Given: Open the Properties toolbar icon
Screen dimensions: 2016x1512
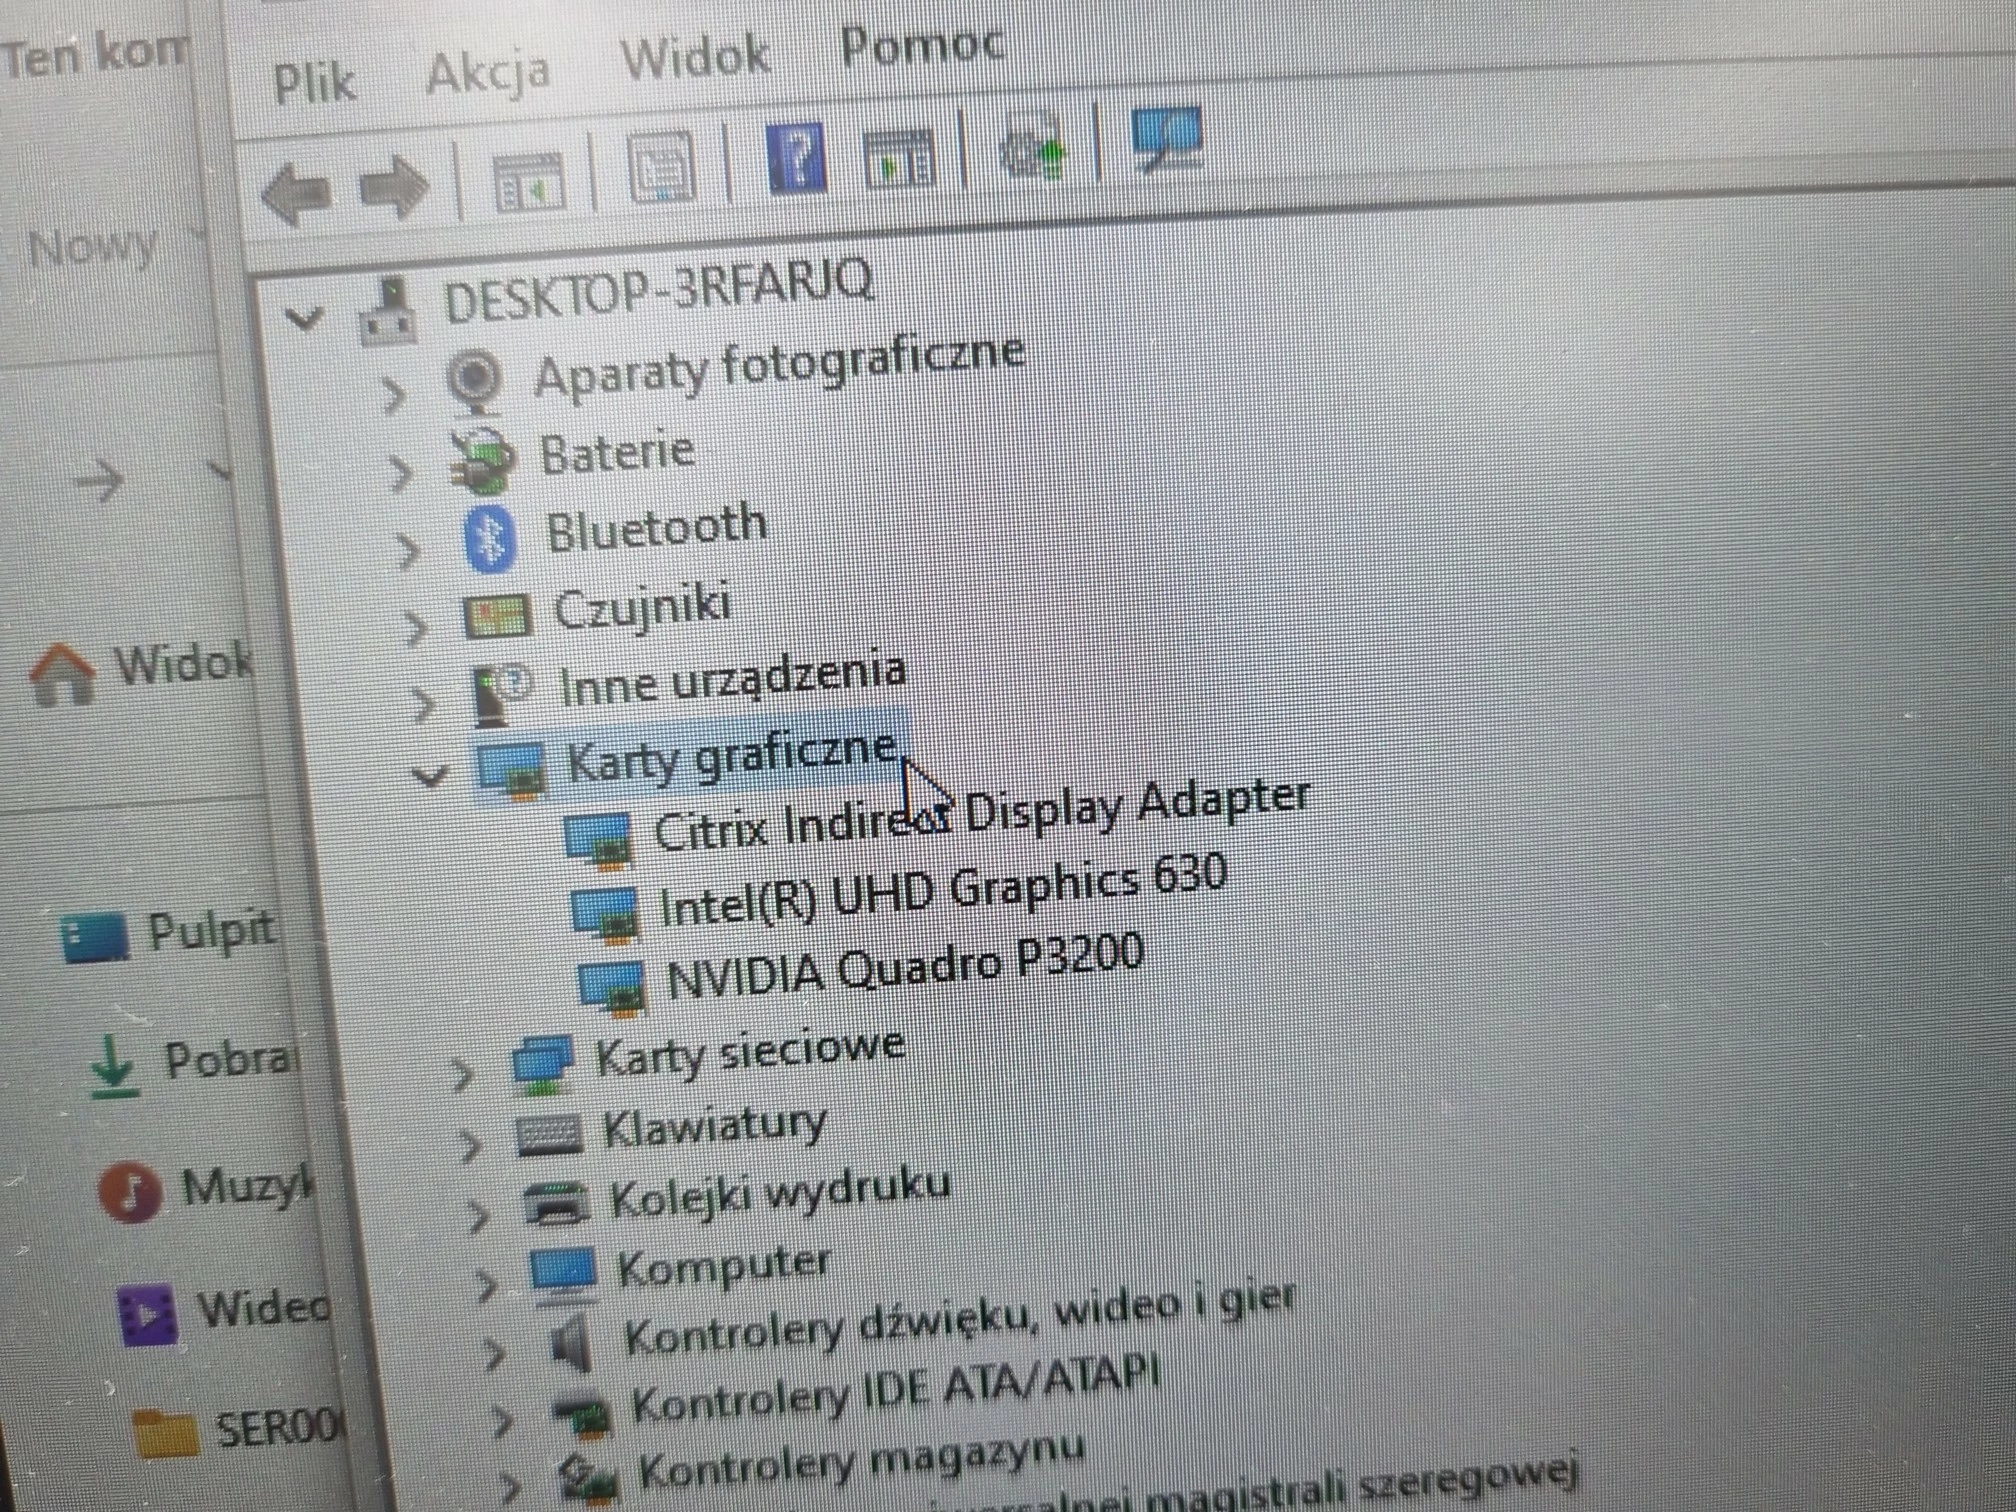Looking at the screenshot, I should [661, 167].
